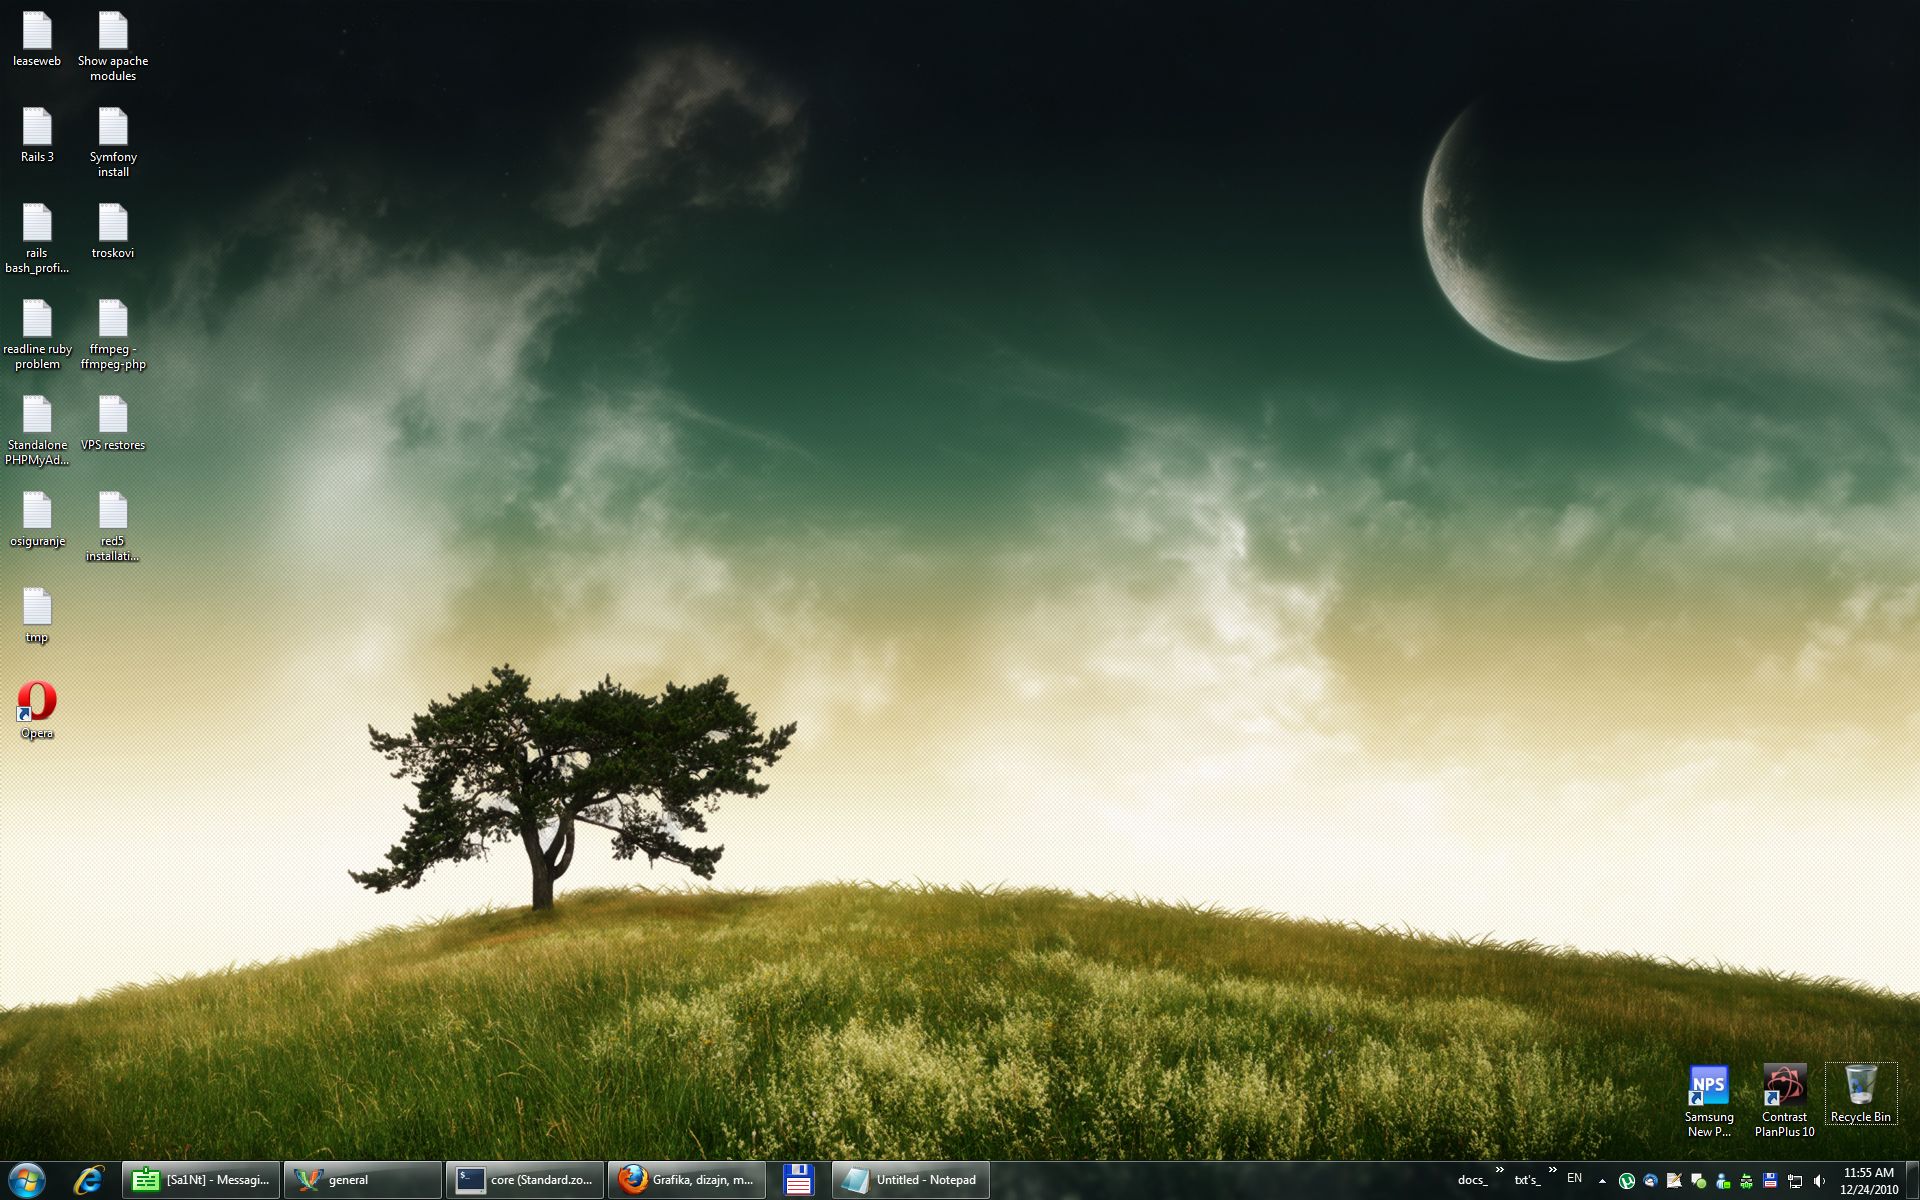Launch Internet Explorer from the taskbar
The width and height of the screenshot is (1920, 1200).
pyautogui.click(x=89, y=1180)
